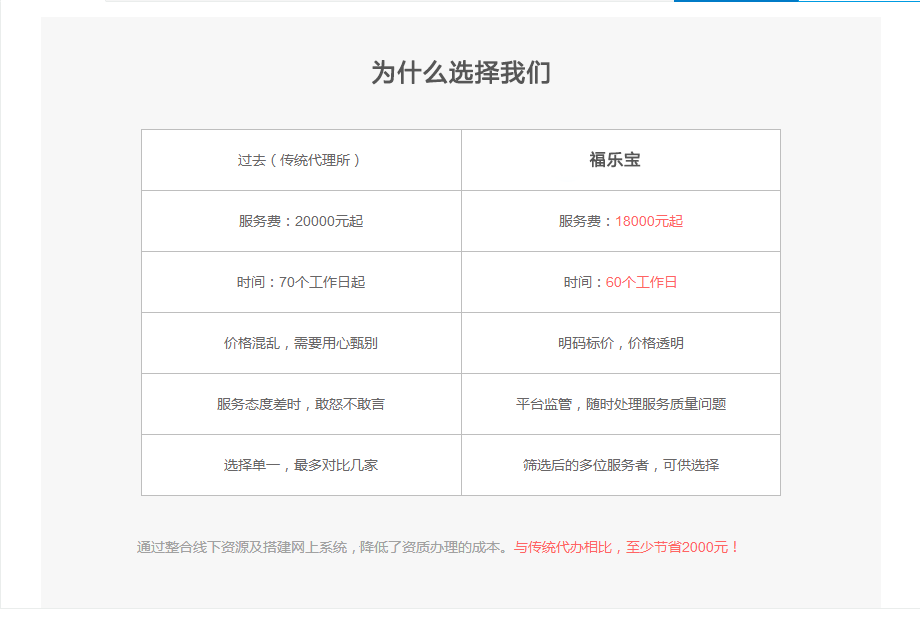Select the red text 60个工作日
This screenshot has width=920, height=617.
(641, 282)
